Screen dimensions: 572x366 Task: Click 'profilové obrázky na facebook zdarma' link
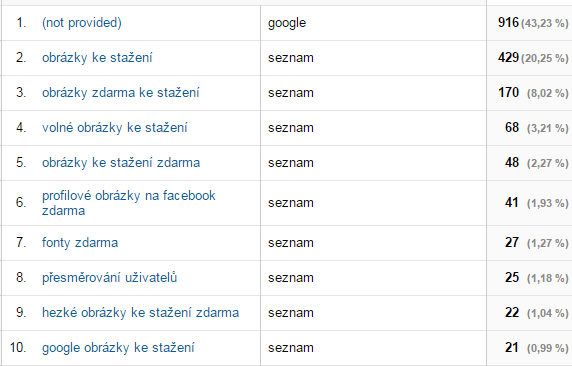(128, 203)
